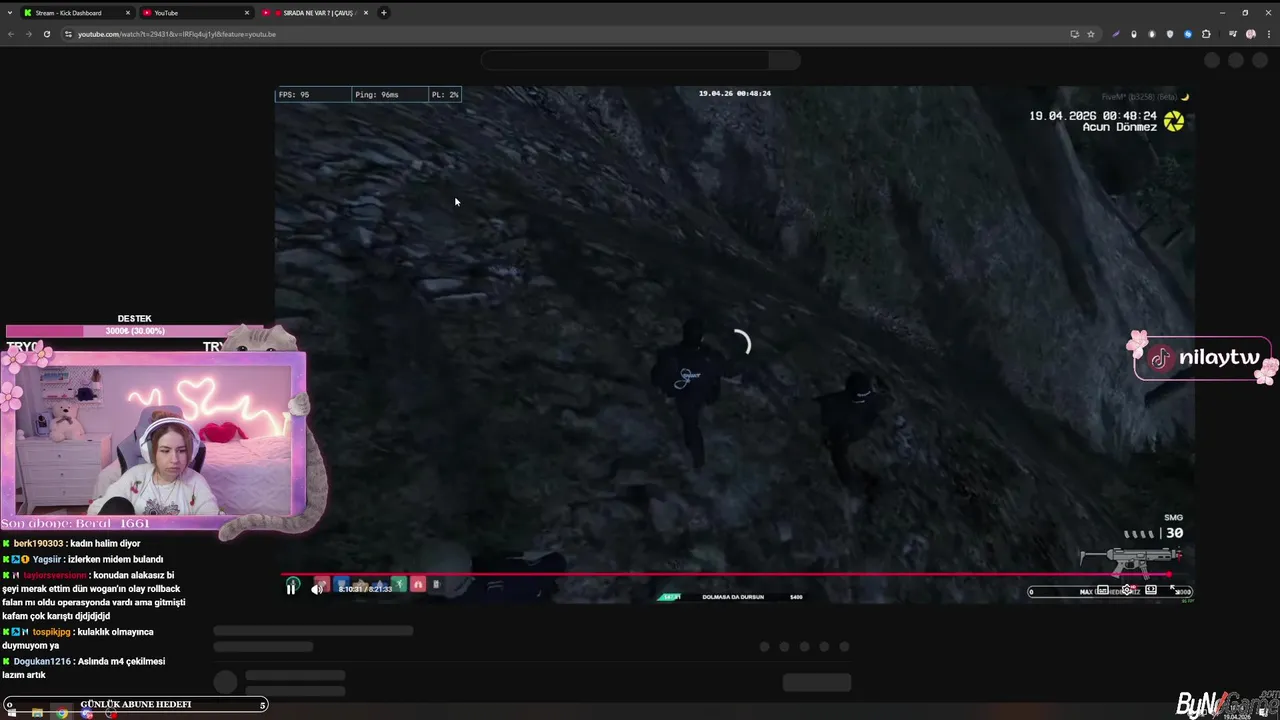Click the purple pen extension icon
This screenshot has height=720, width=1280.
1116,34
